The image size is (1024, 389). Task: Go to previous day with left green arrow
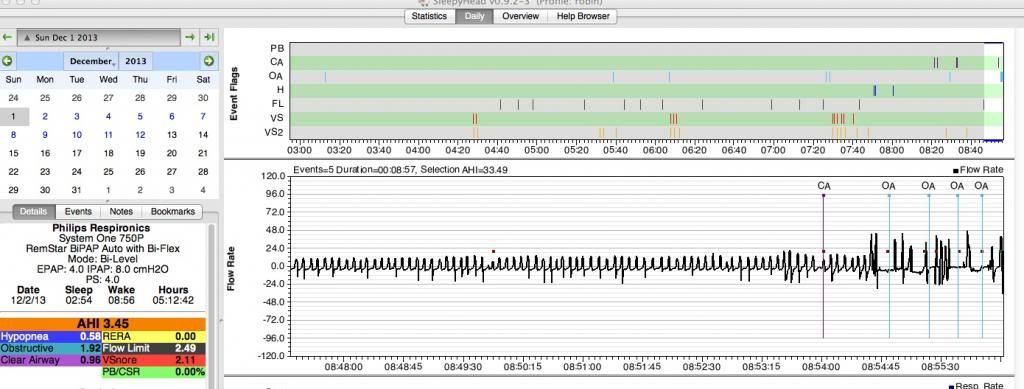(7, 37)
